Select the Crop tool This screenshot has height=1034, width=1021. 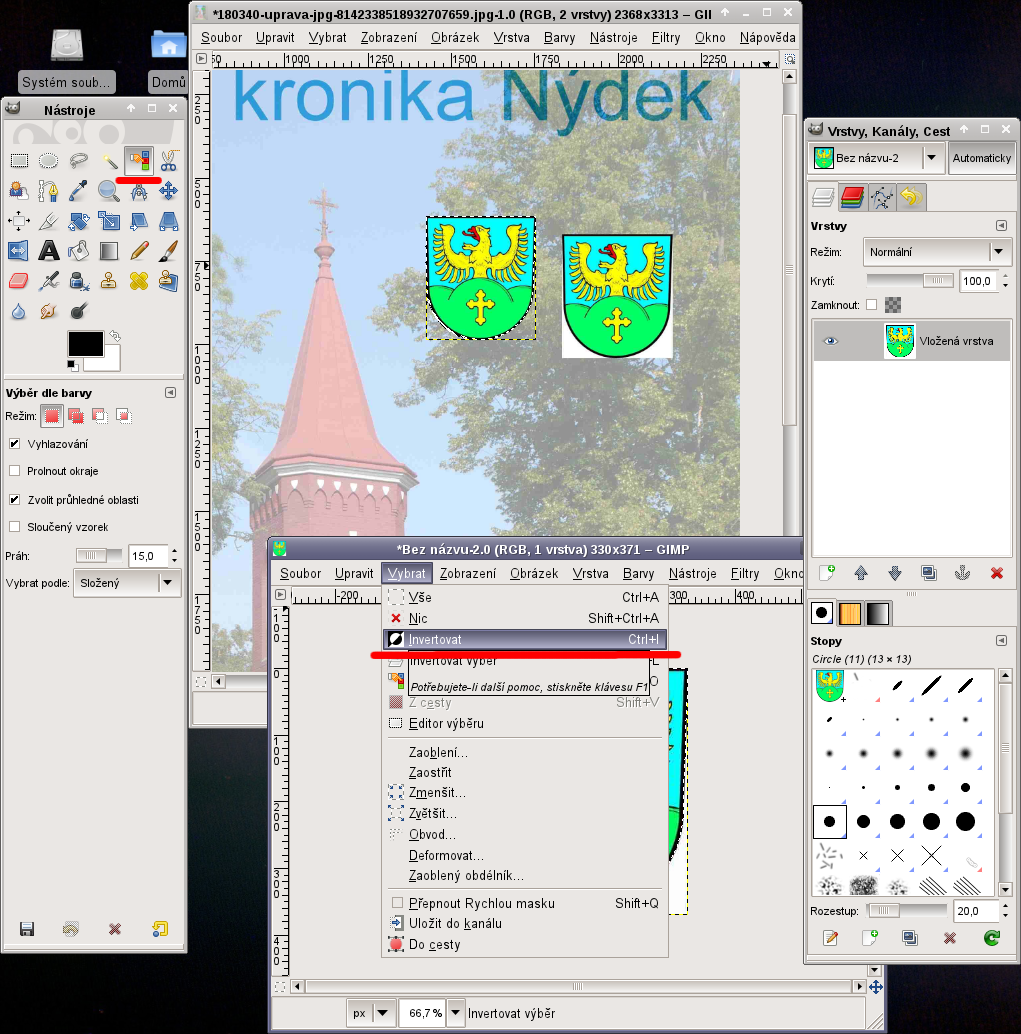tap(48, 221)
